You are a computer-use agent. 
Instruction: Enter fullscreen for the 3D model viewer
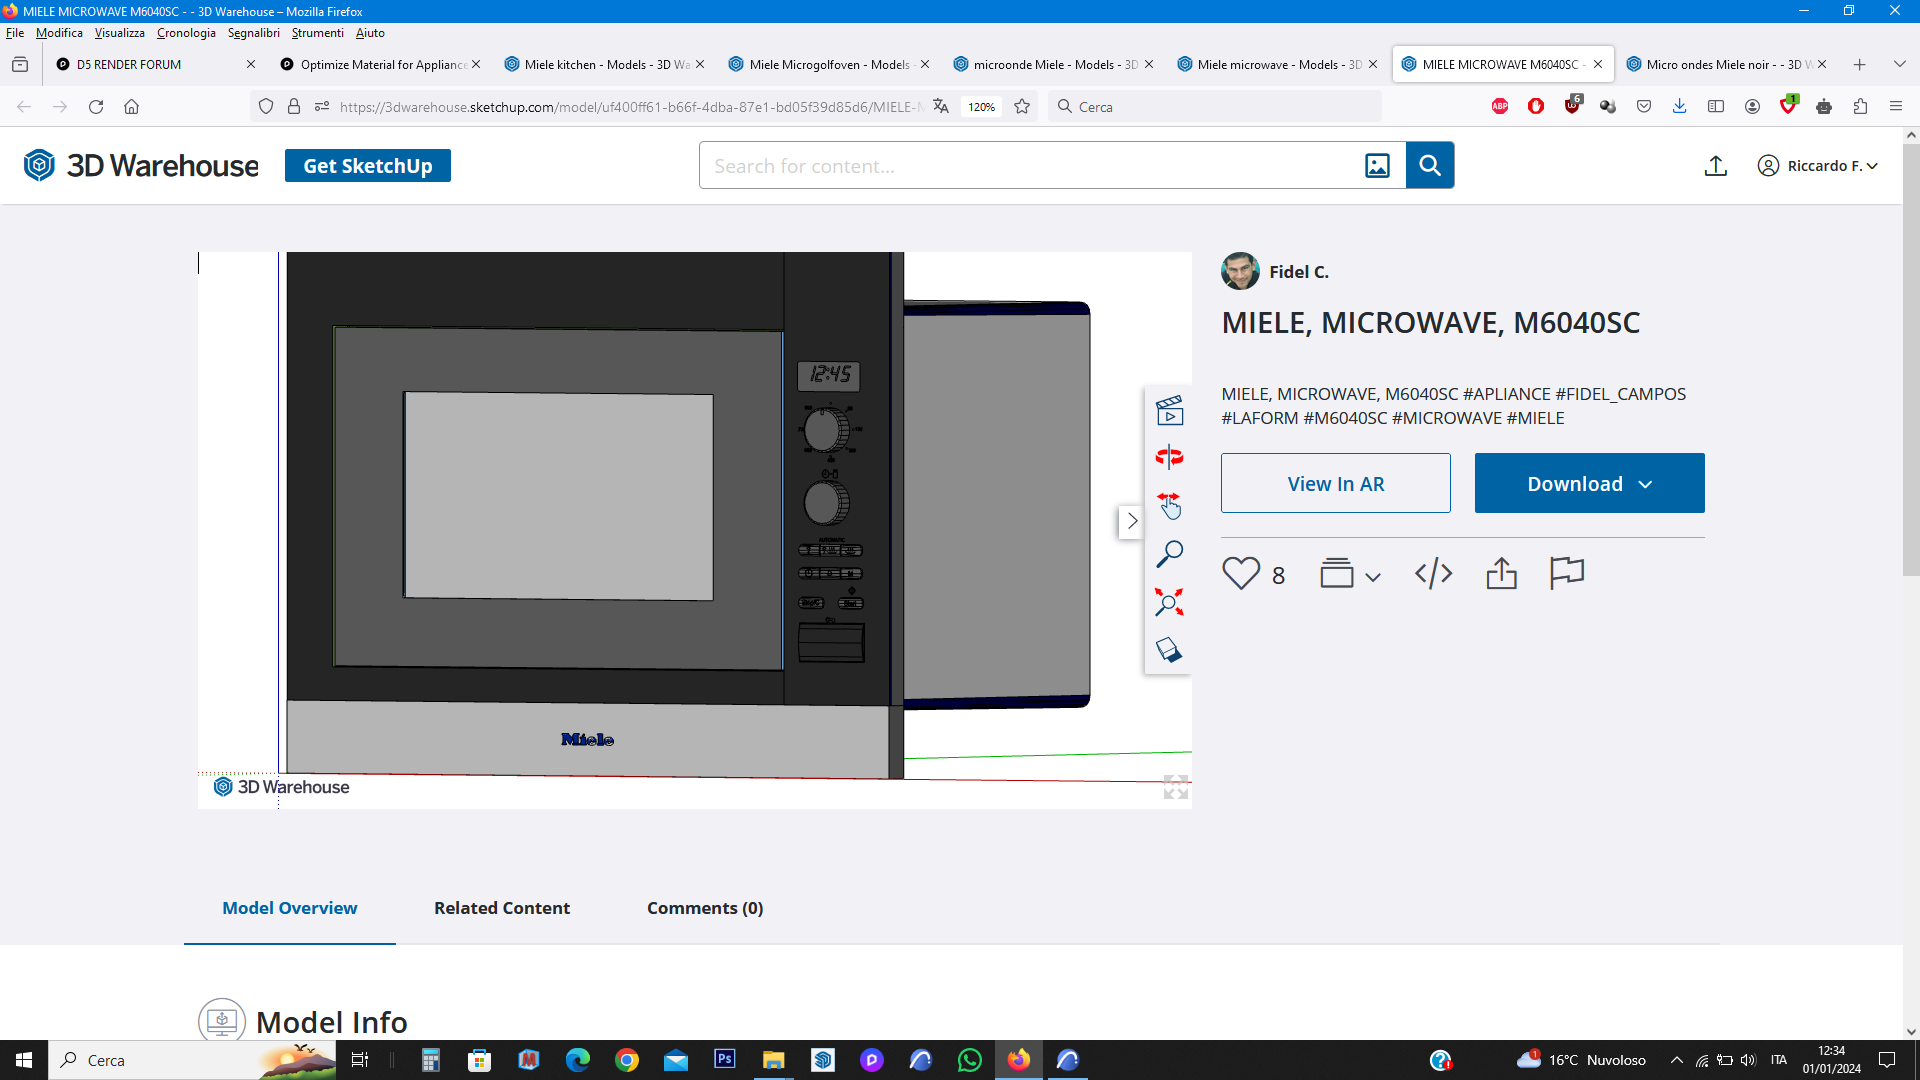(x=1176, y=787)
